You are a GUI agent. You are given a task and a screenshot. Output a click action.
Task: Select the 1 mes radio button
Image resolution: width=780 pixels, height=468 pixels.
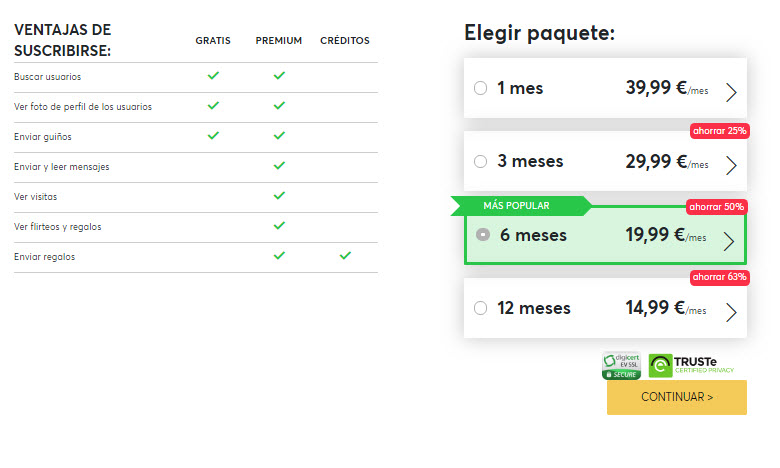pos(481,88)
